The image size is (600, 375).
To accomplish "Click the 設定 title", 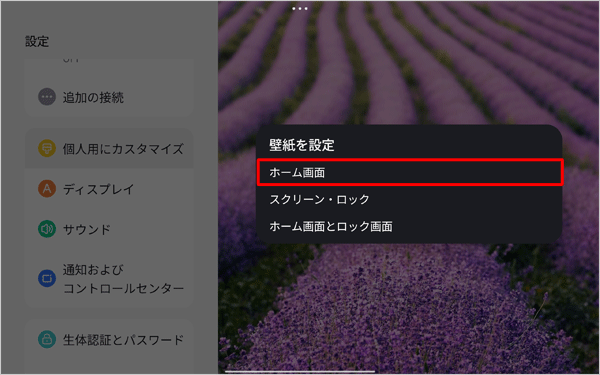I will pyautogui.click(x=37, y=42).
